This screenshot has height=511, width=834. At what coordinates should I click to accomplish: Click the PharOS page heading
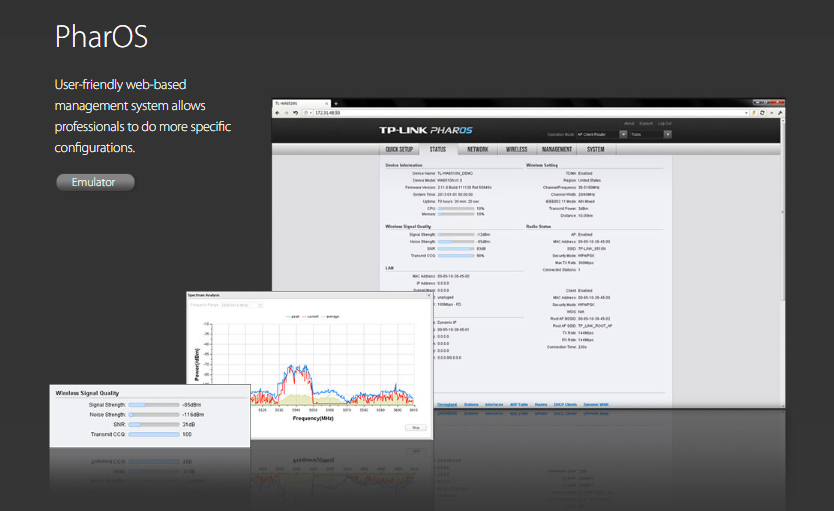coord(101,37)
